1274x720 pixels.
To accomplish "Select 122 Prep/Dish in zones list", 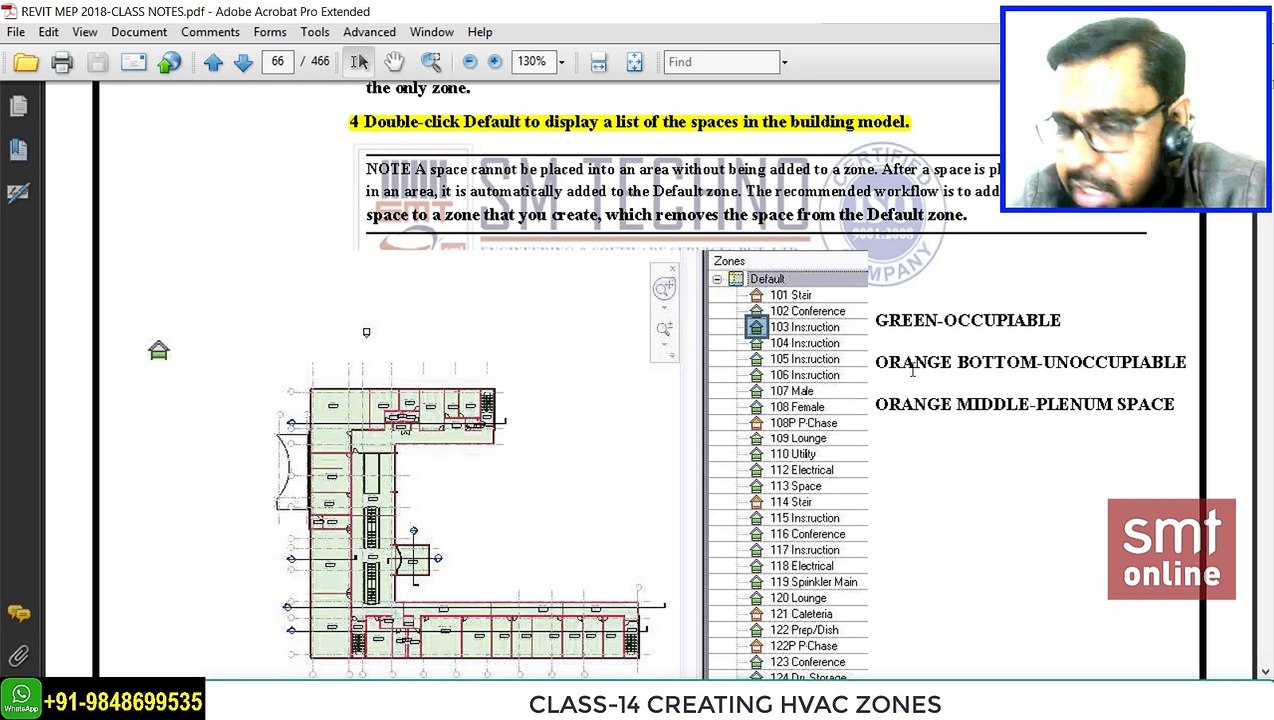I will click(x=805, y=630).
